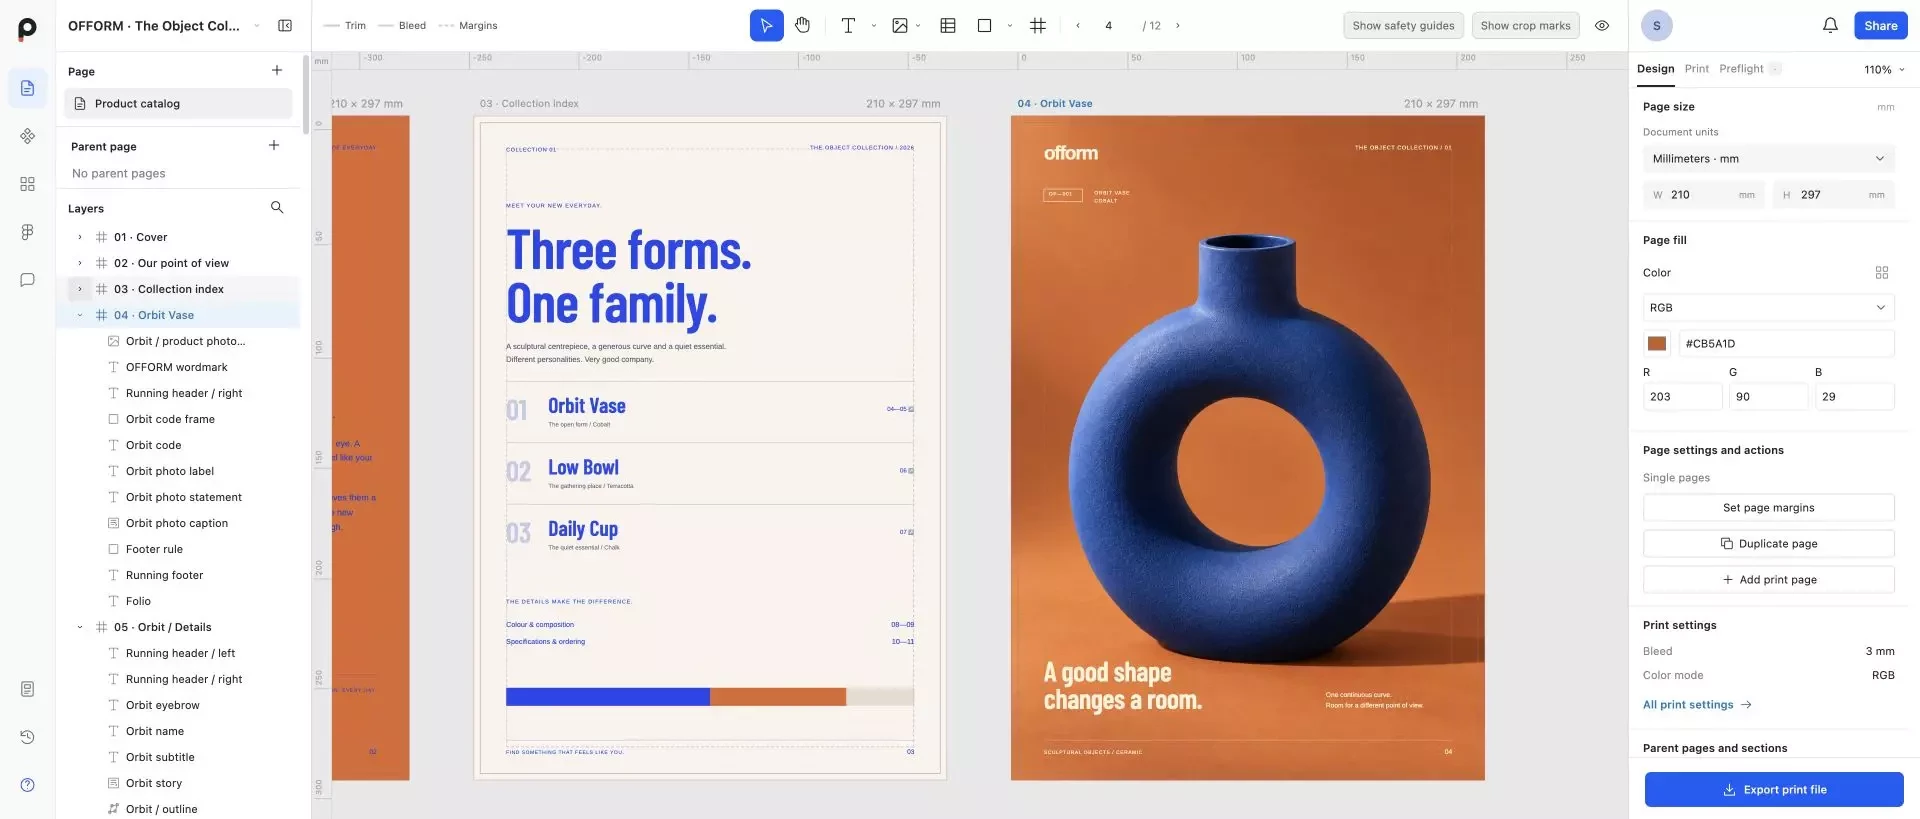Click the Share button

pos(1880,26)
